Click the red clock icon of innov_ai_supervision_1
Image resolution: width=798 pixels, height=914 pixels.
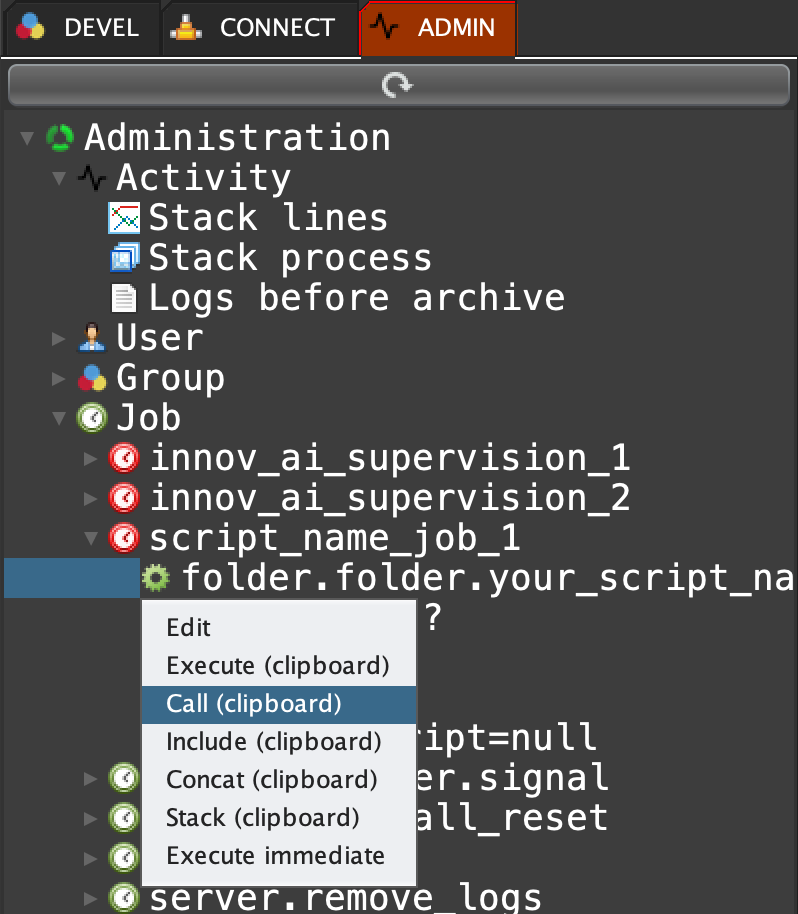124,458
